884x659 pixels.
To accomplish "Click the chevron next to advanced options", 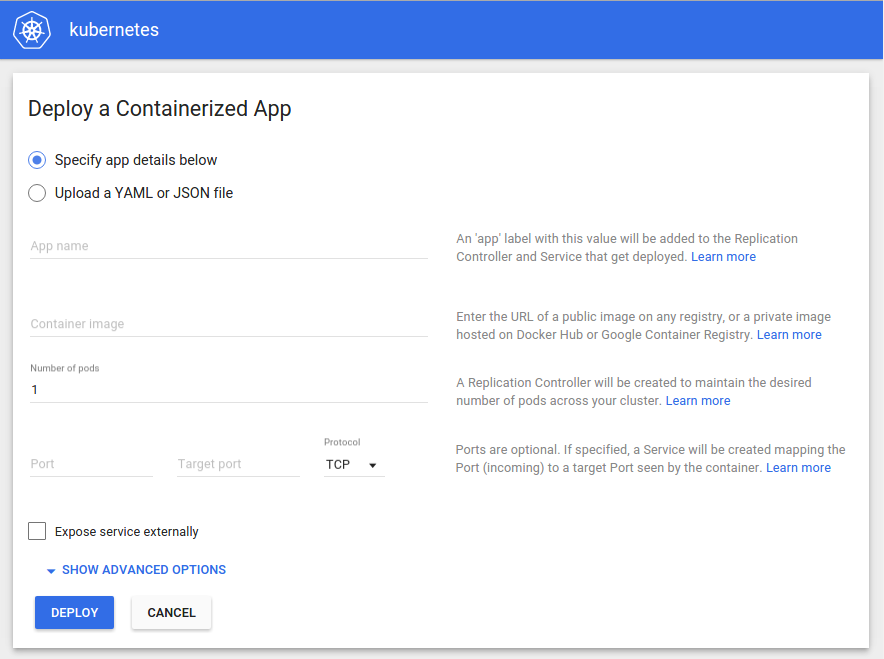I will [x=51, y=570].
